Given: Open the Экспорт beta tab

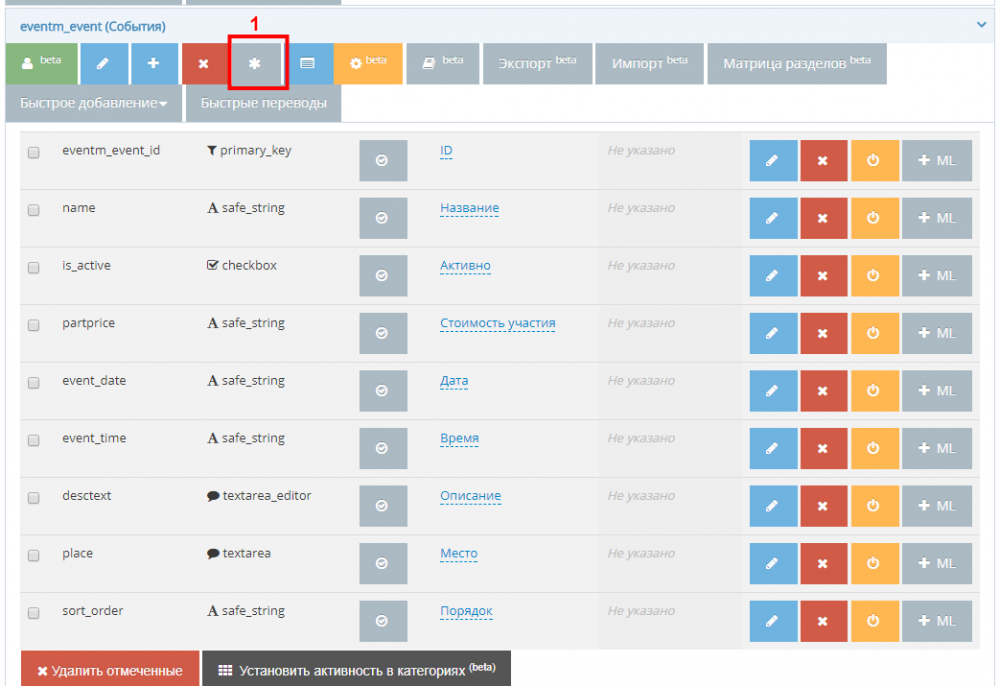Looking at the screenshot, I should click(537, 63).
